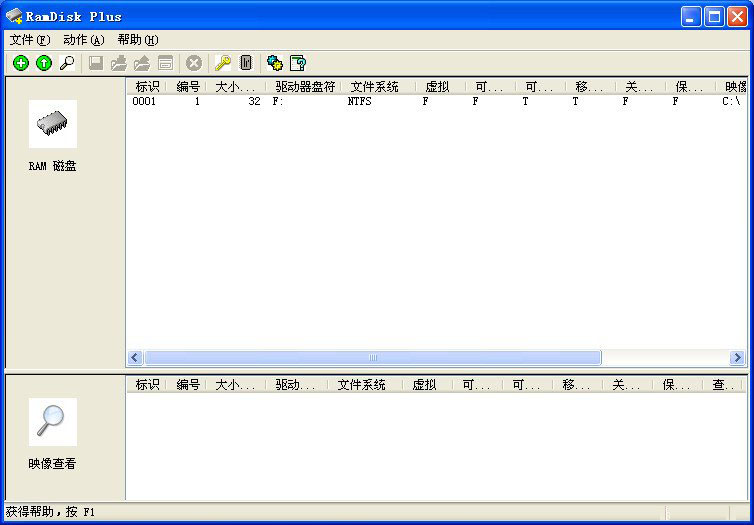Click the gray memory module toolbar icon
This screenshot has height=525, width=754.
[x=245, y=63]
